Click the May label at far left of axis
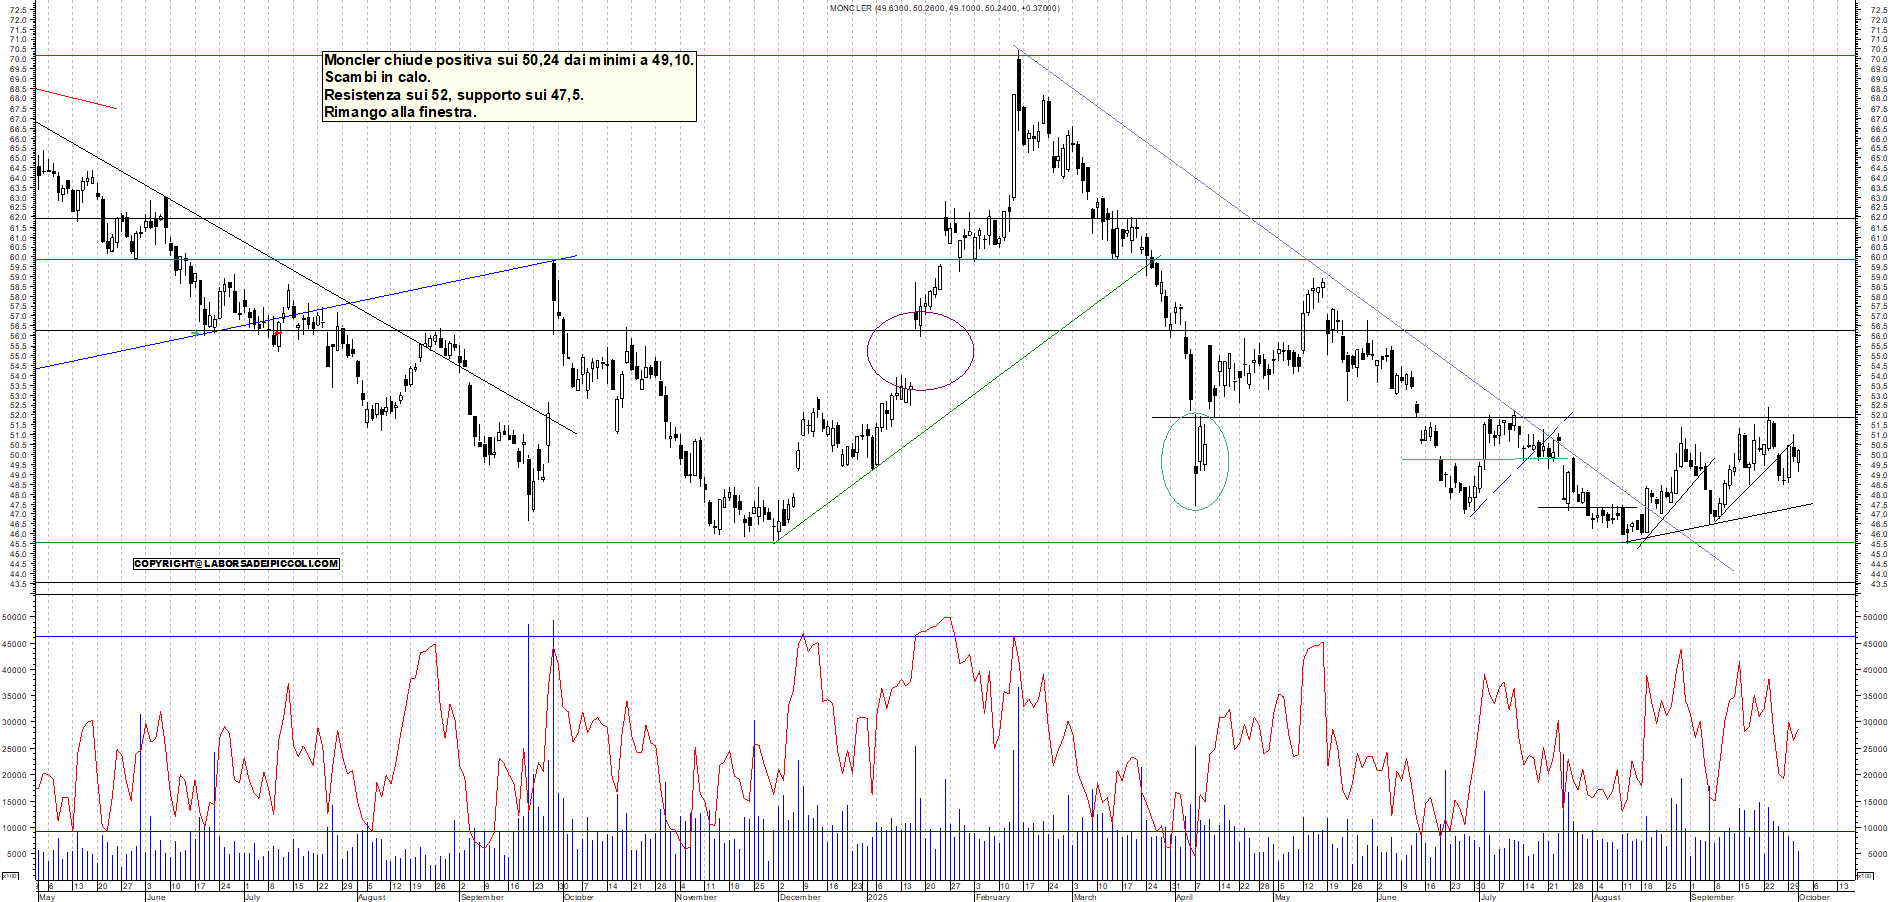This screenshot has height=902, width=1890. [x=46, y=897]
